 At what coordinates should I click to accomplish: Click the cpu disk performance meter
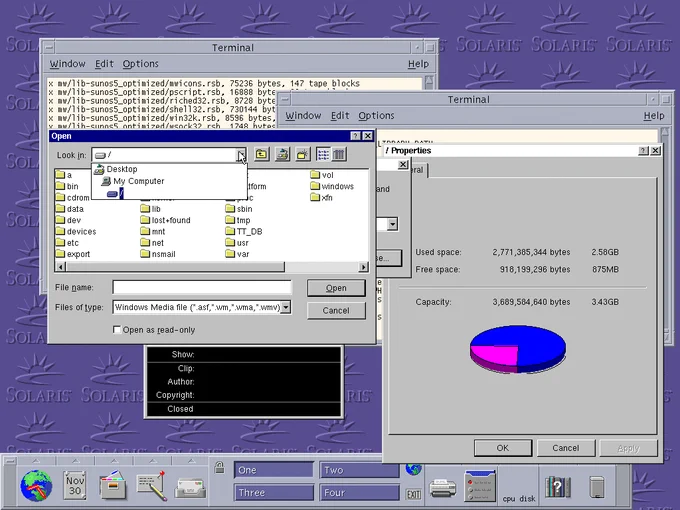(x=519, y=486)
